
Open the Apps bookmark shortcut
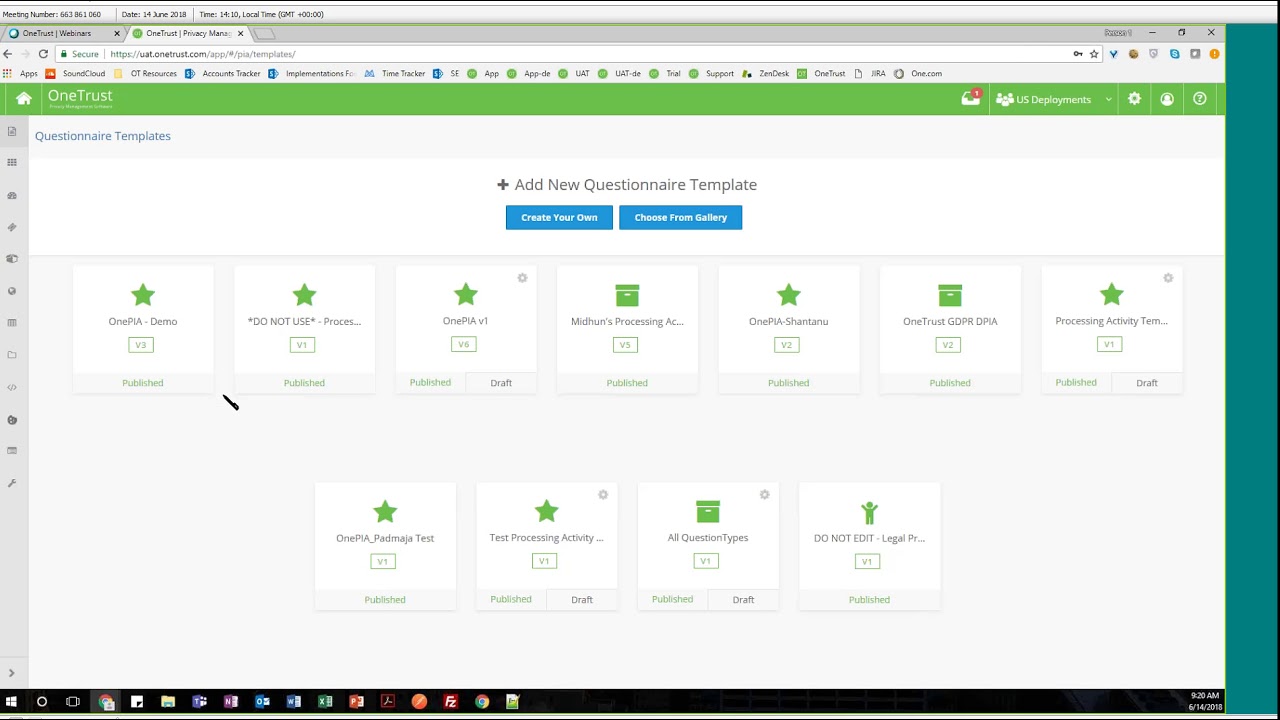coord(21,73)
